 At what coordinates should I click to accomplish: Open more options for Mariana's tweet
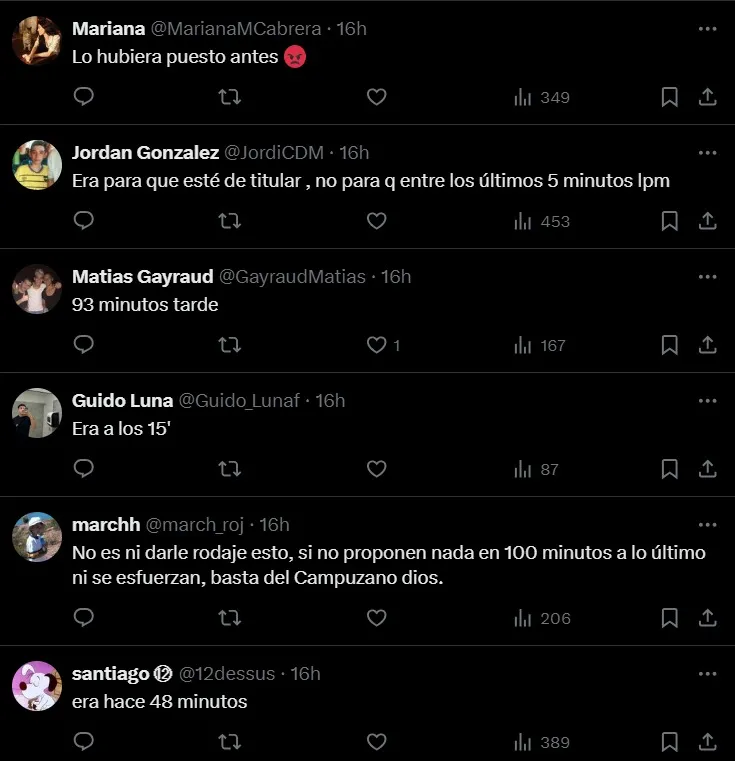pos(707,29)
